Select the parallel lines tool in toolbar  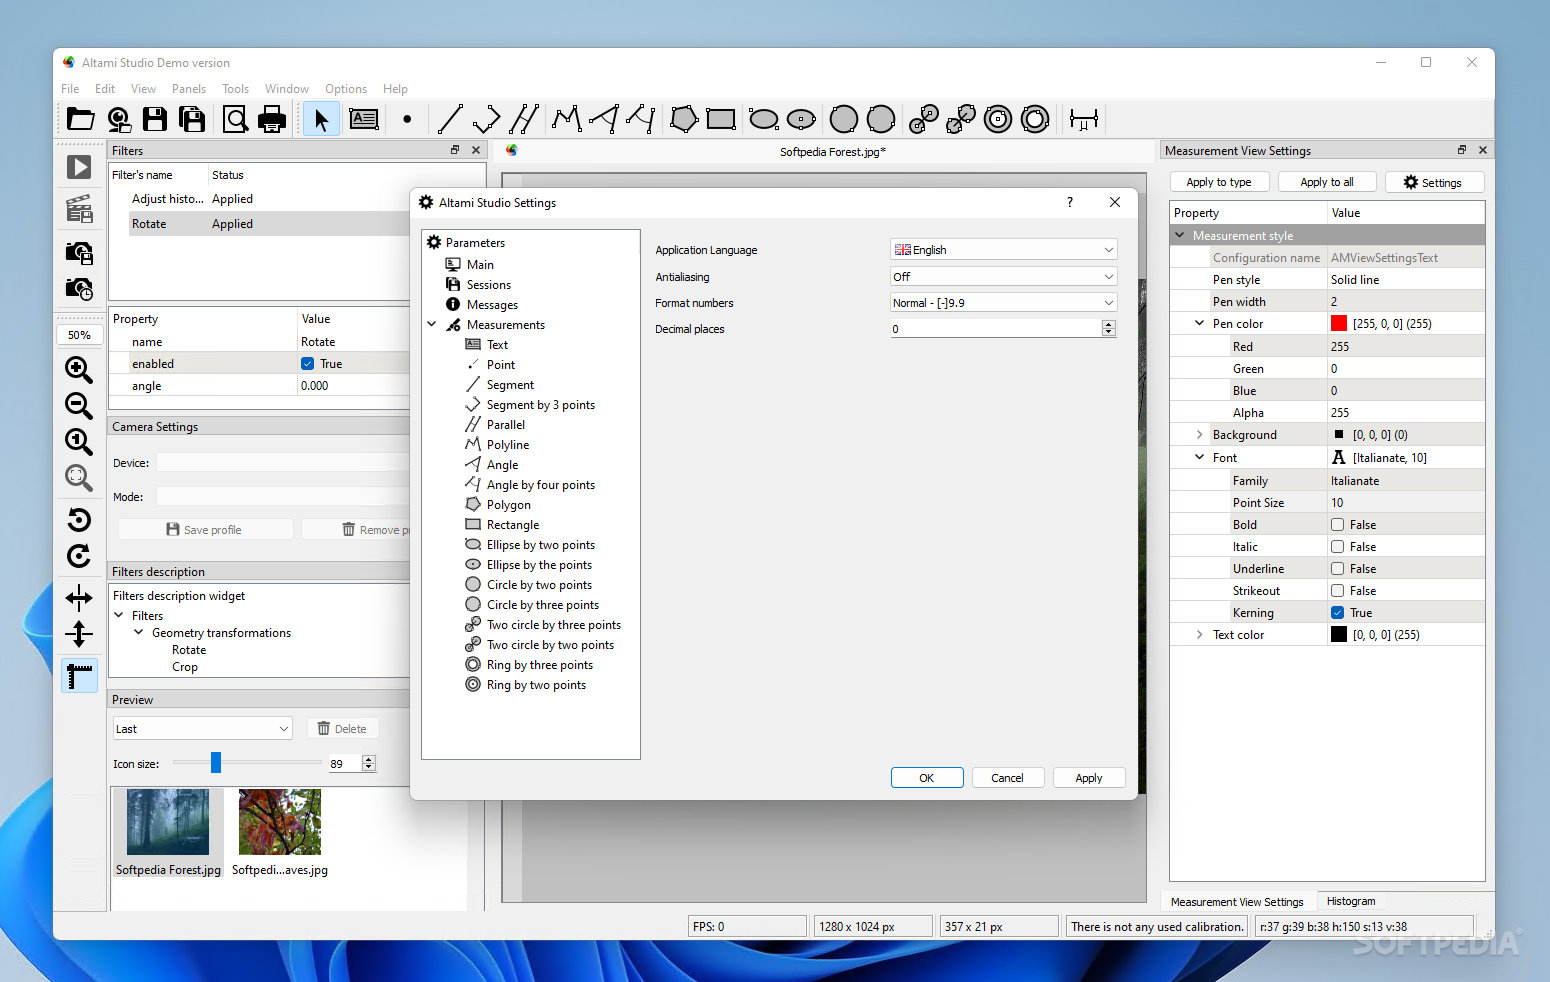click(524, 119)
